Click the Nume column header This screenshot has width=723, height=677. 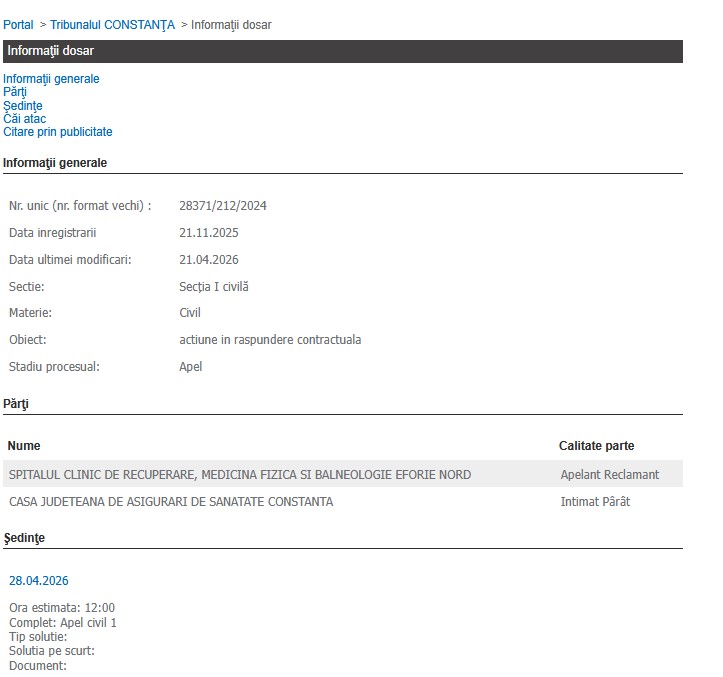click(x=24, y=446)
